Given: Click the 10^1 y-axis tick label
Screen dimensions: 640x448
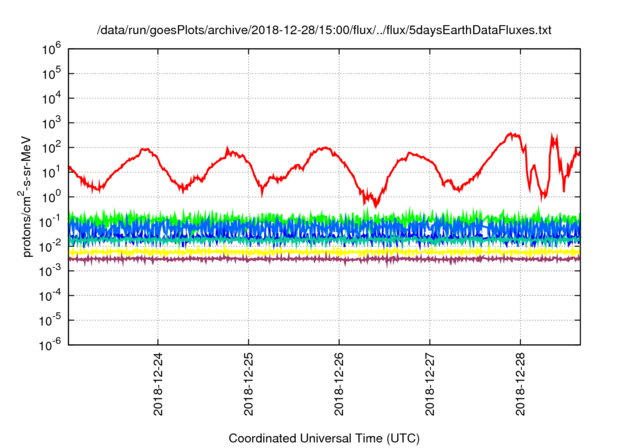Looking at the screenshot, I should coord(51,173).
